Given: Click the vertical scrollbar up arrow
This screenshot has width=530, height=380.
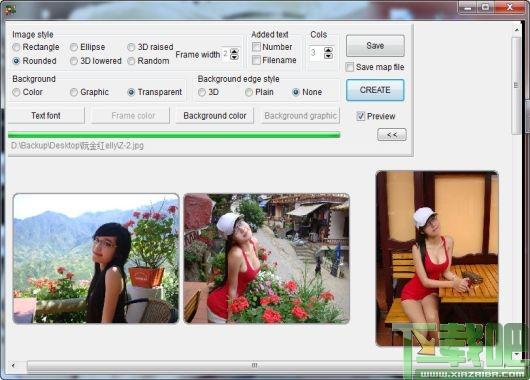Looking at the screenshot, I should pos(517,30).
